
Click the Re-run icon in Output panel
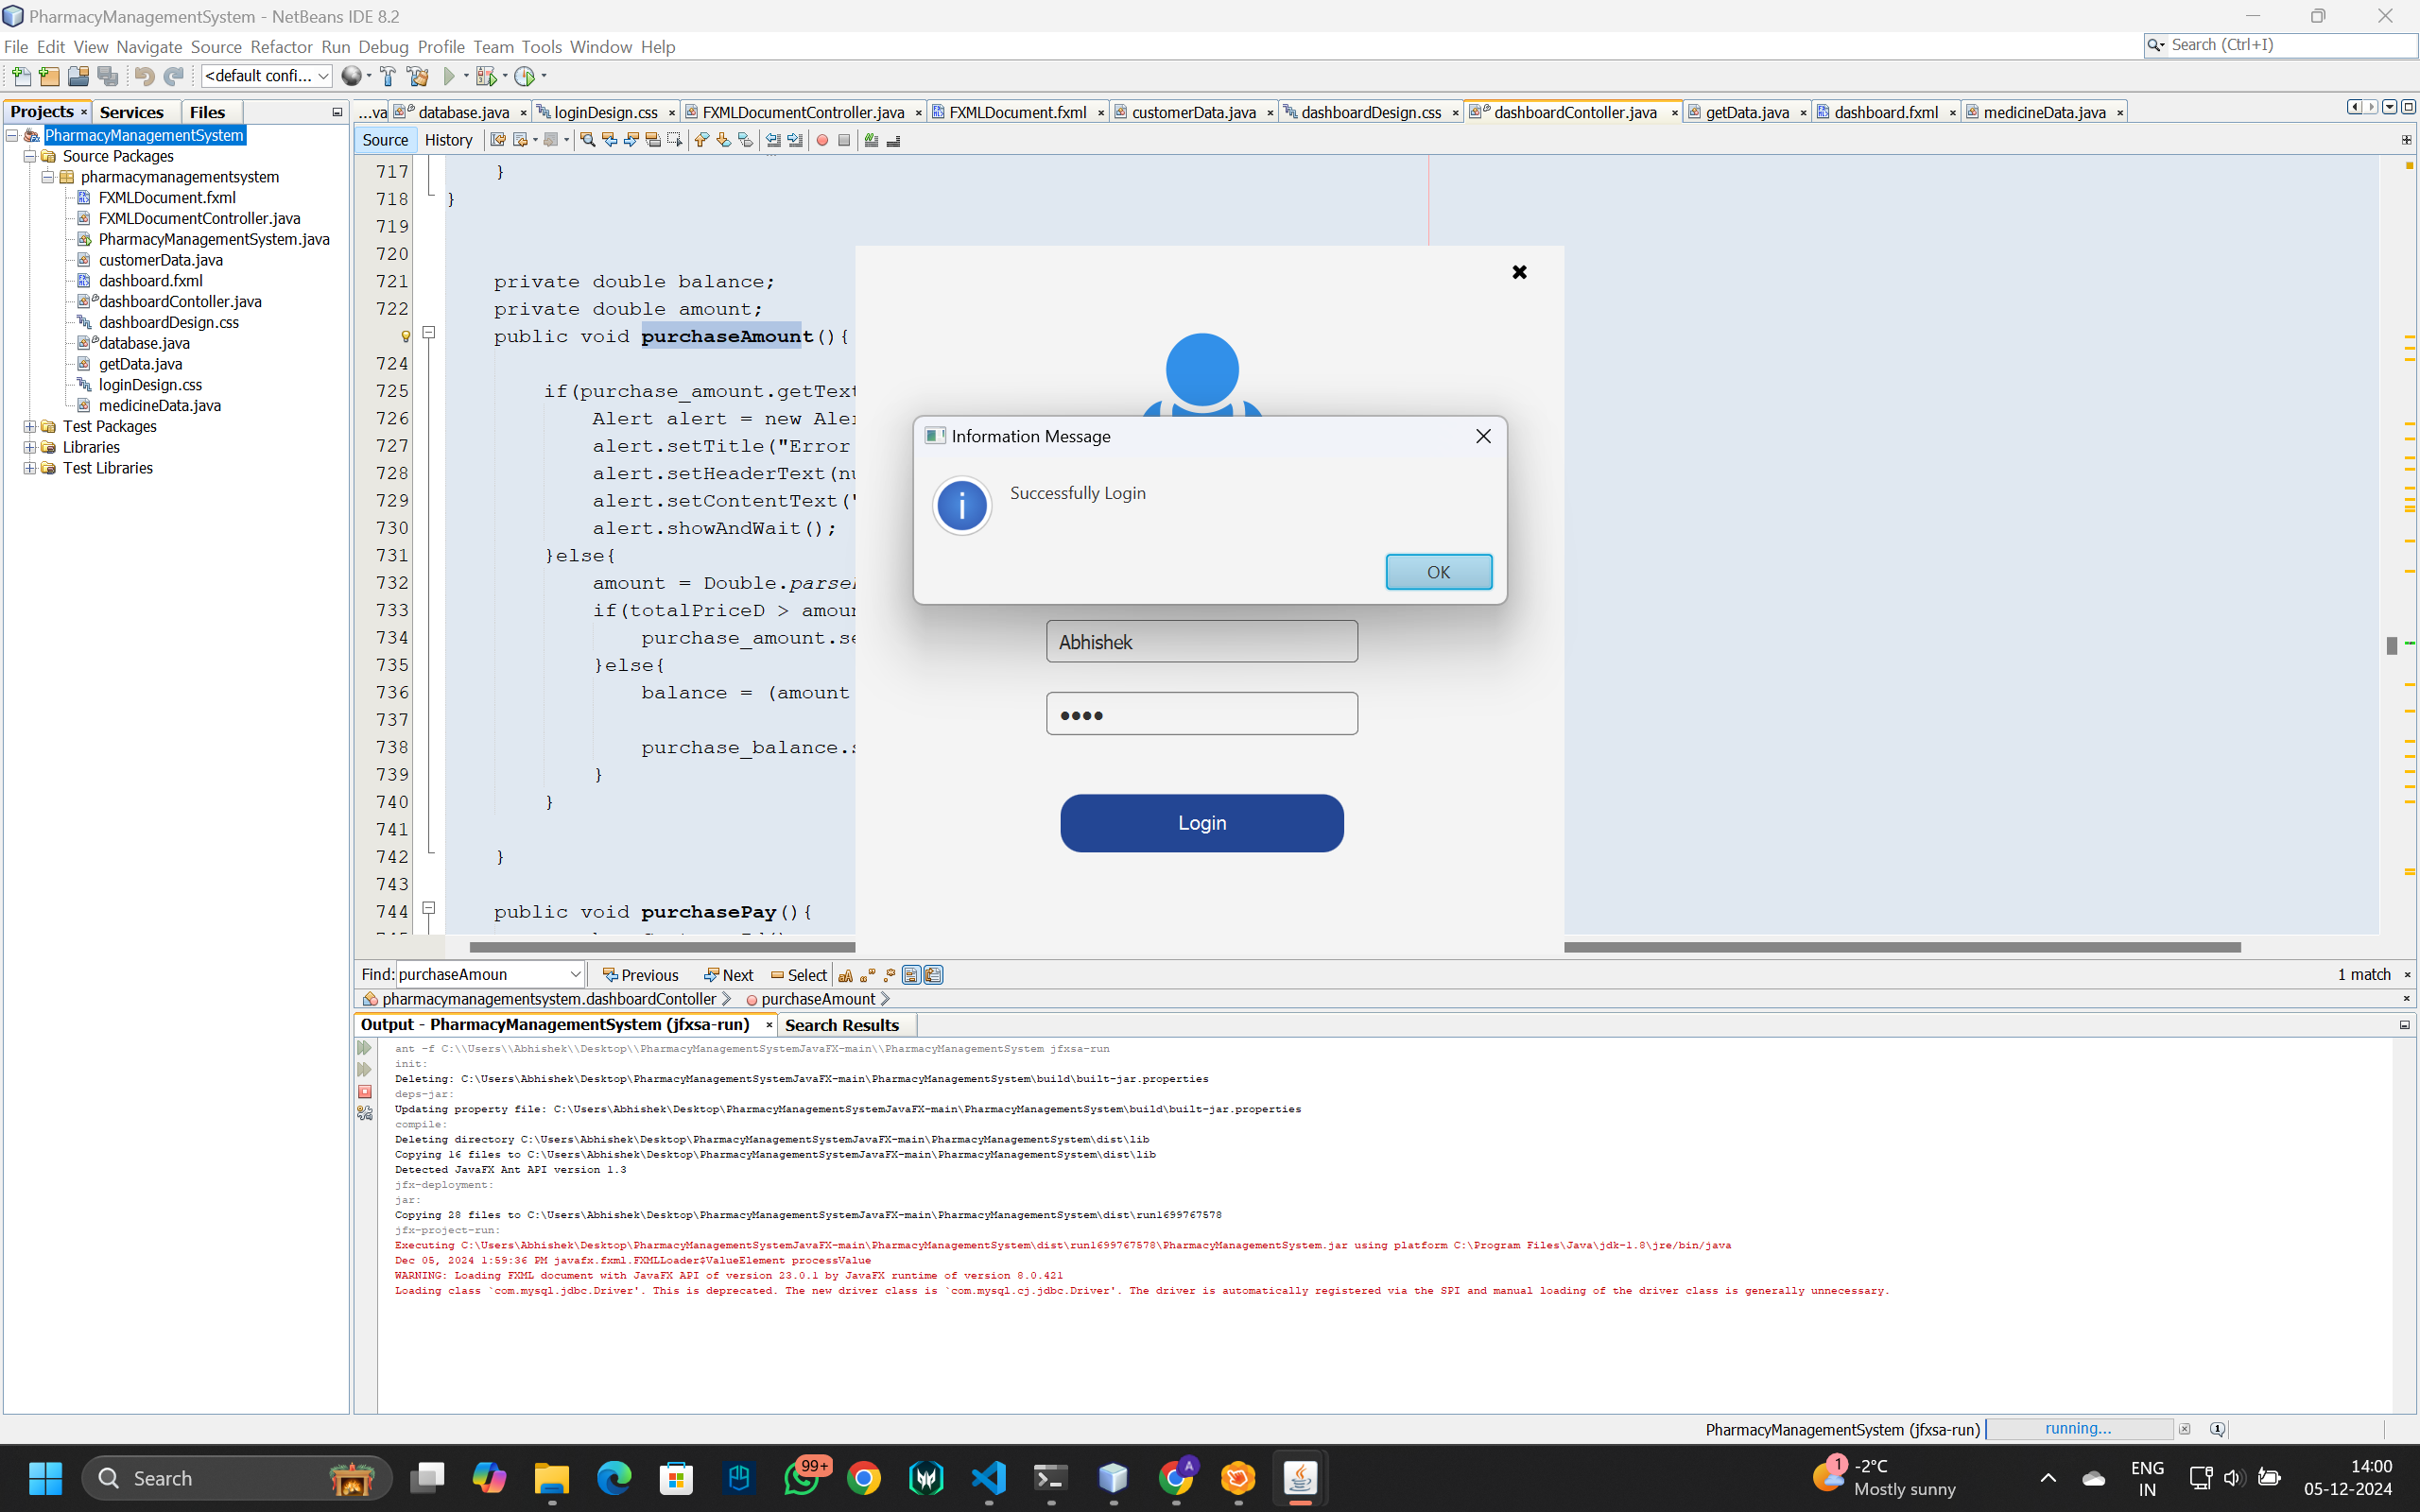(x=365, y=1048)
